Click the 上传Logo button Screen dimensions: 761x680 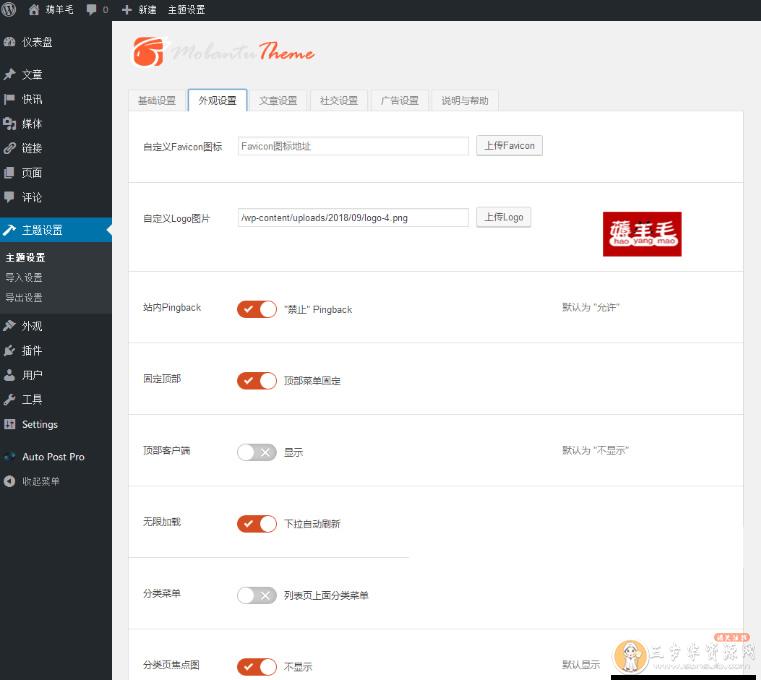(x=503, y=217)
